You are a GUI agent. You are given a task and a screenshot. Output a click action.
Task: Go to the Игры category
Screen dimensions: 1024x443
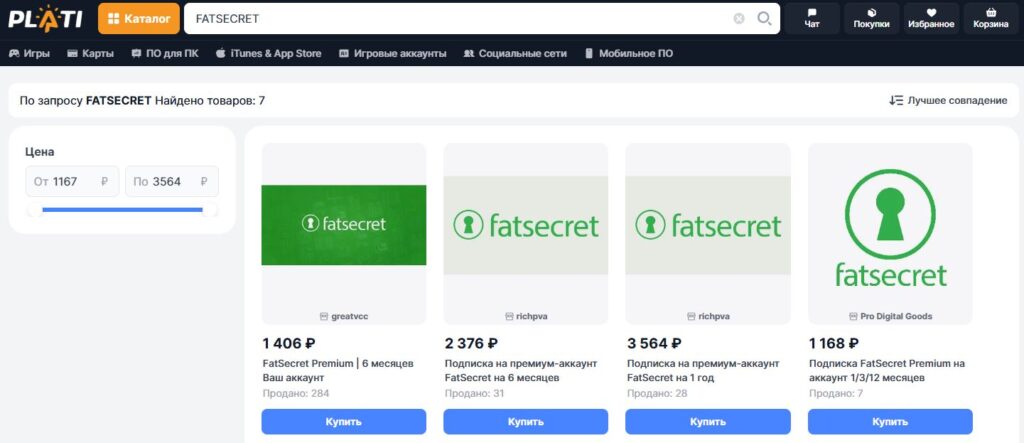(29, 54)
